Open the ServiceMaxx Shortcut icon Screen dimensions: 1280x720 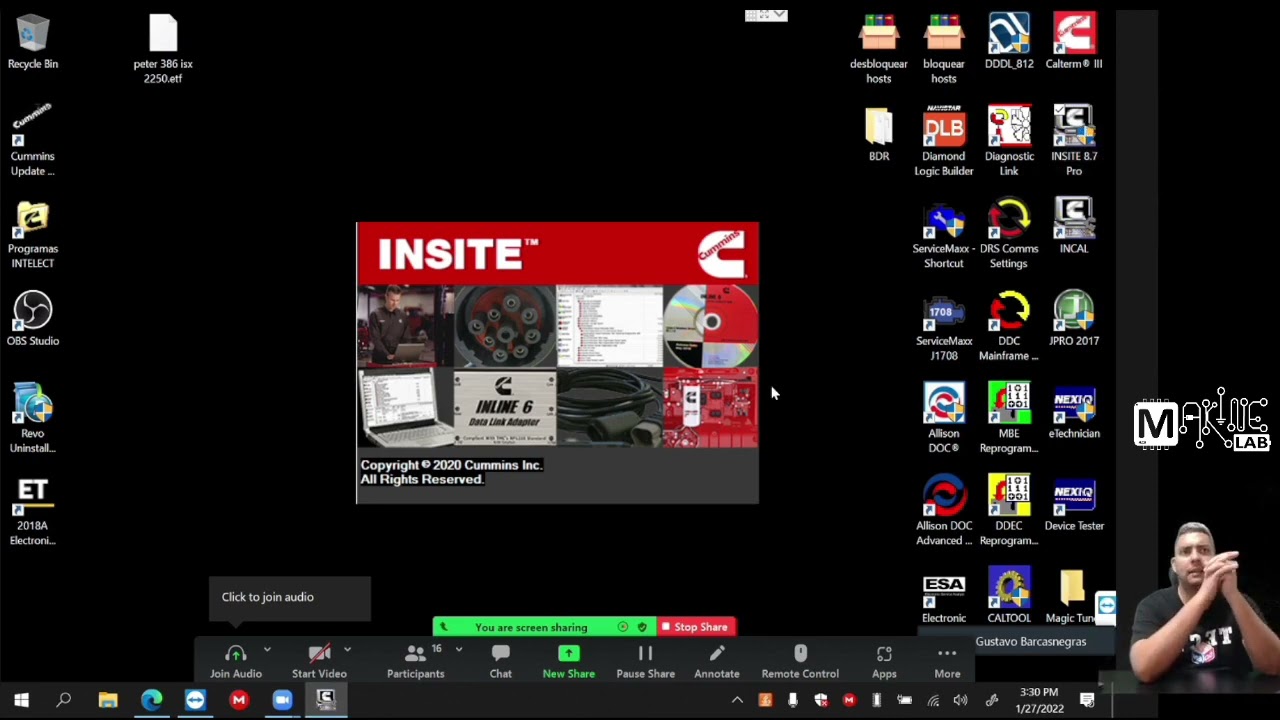pyautogui.click(x=944, y=235)
